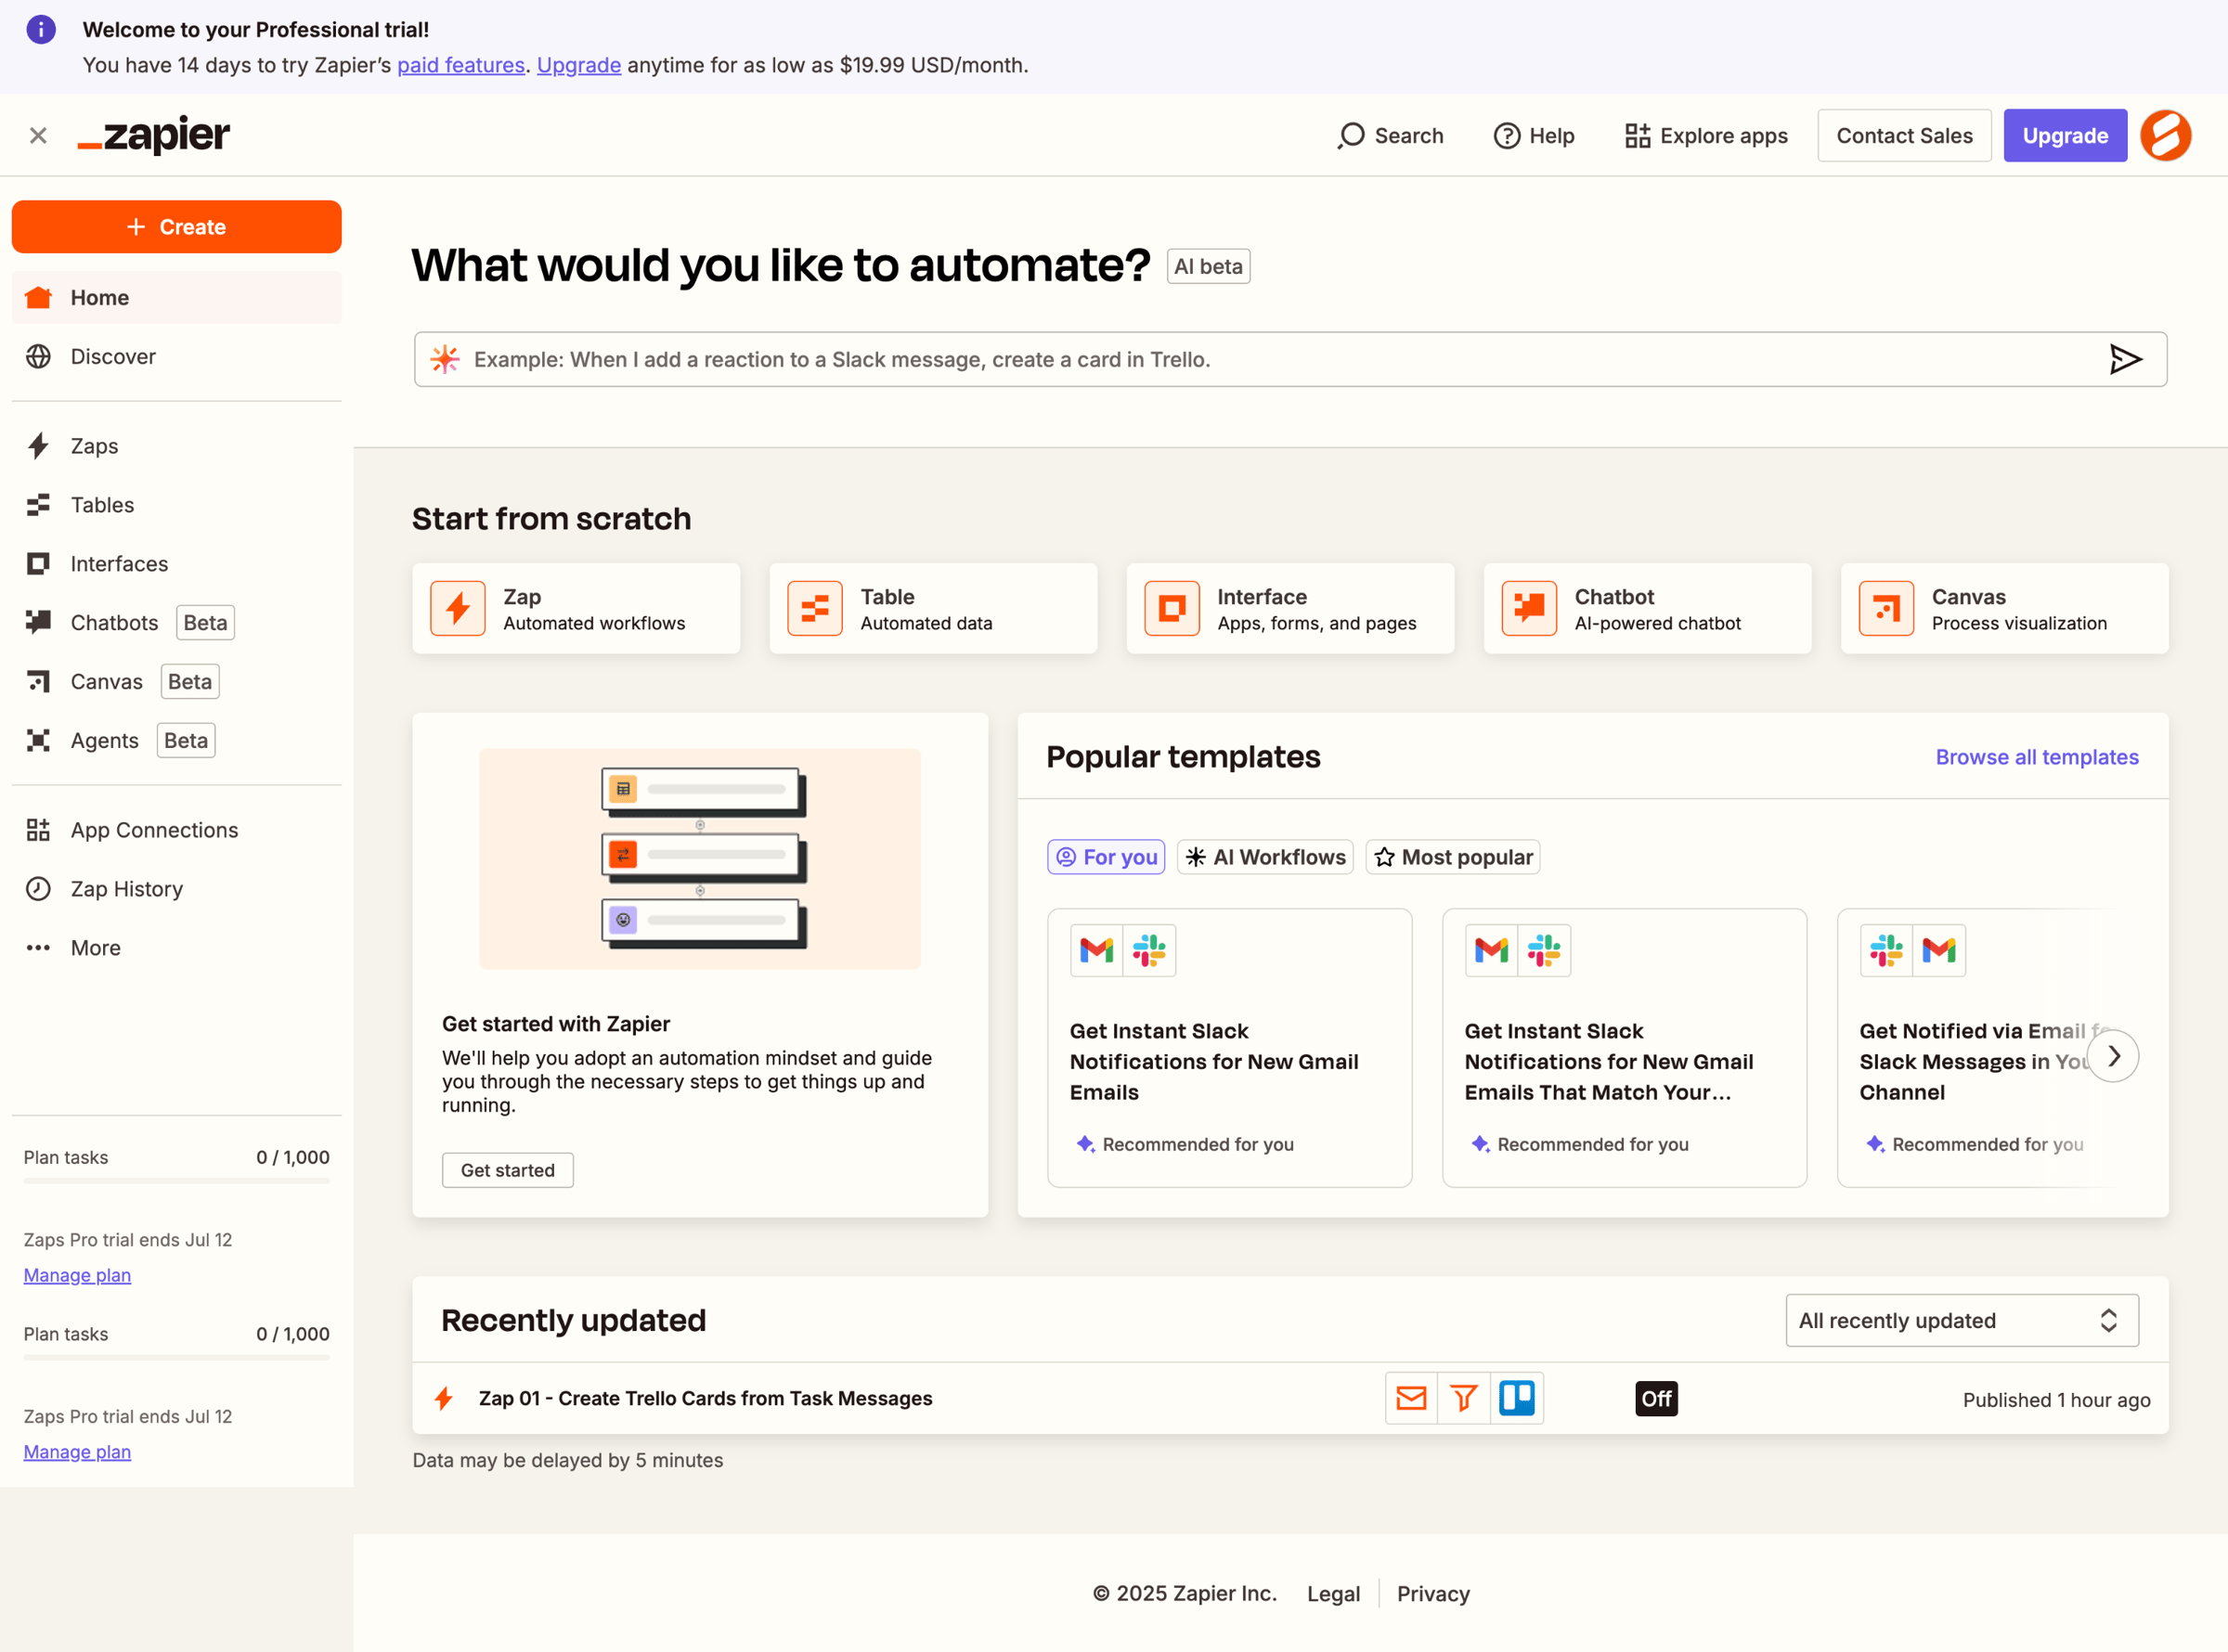Image resolution: width=2228 pixels, height=1652 pixels.
Task: Click the filter funnel icon in the Zap row
Action: 1464,1398
